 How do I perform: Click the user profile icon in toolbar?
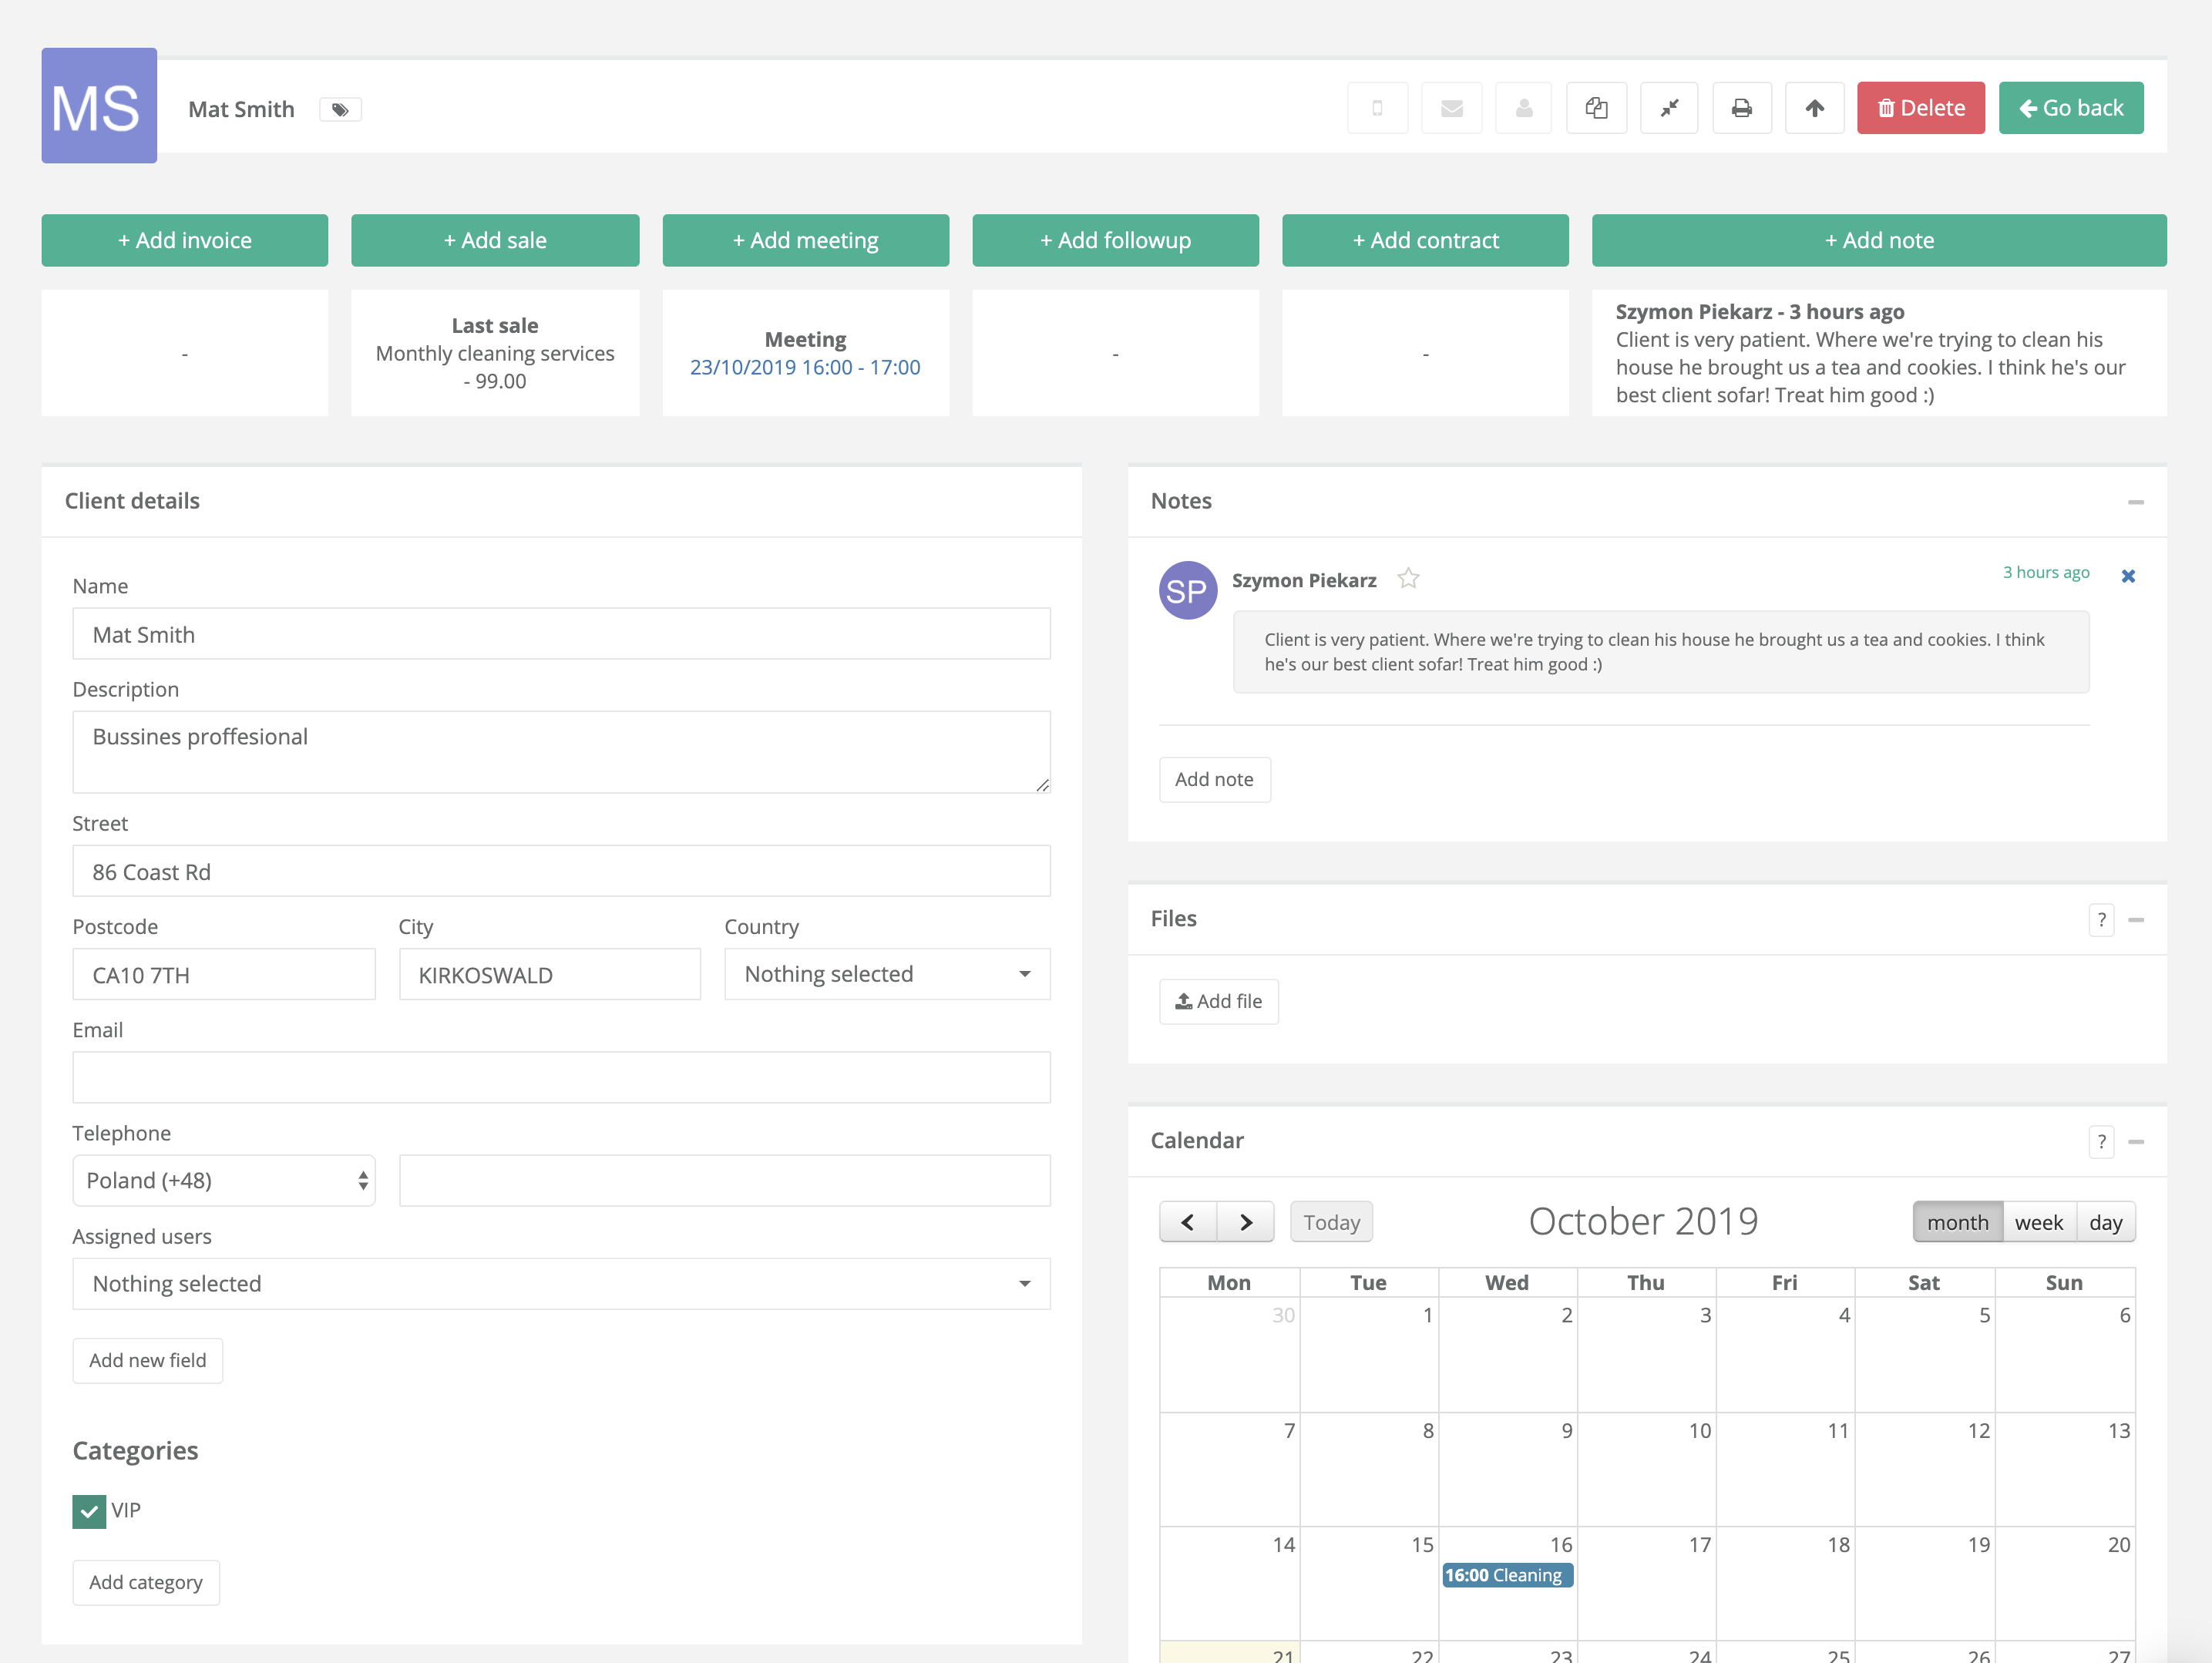click(x=1522, y=109)
